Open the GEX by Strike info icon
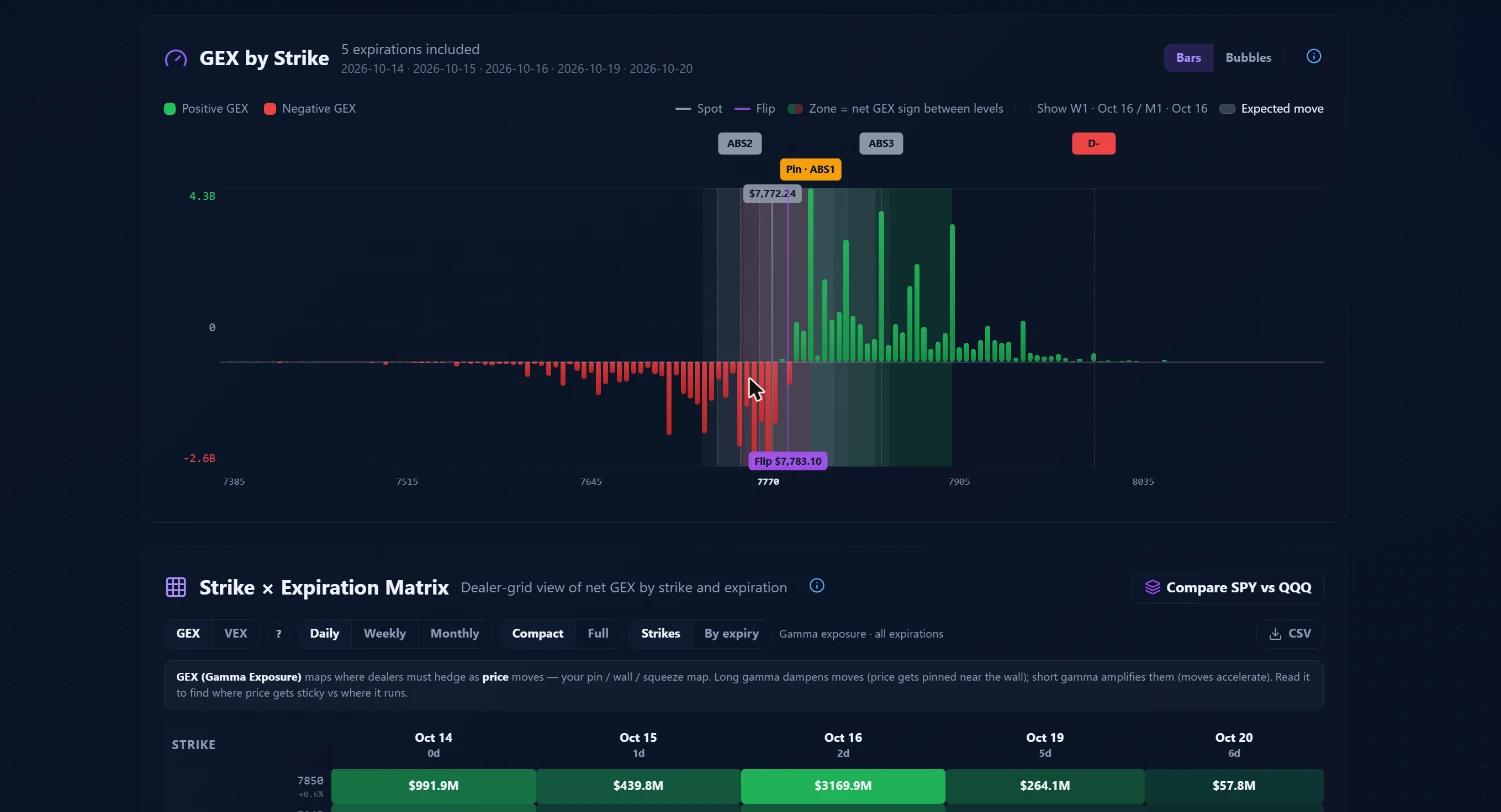 pyautogui.click(x=1314, y=57)
